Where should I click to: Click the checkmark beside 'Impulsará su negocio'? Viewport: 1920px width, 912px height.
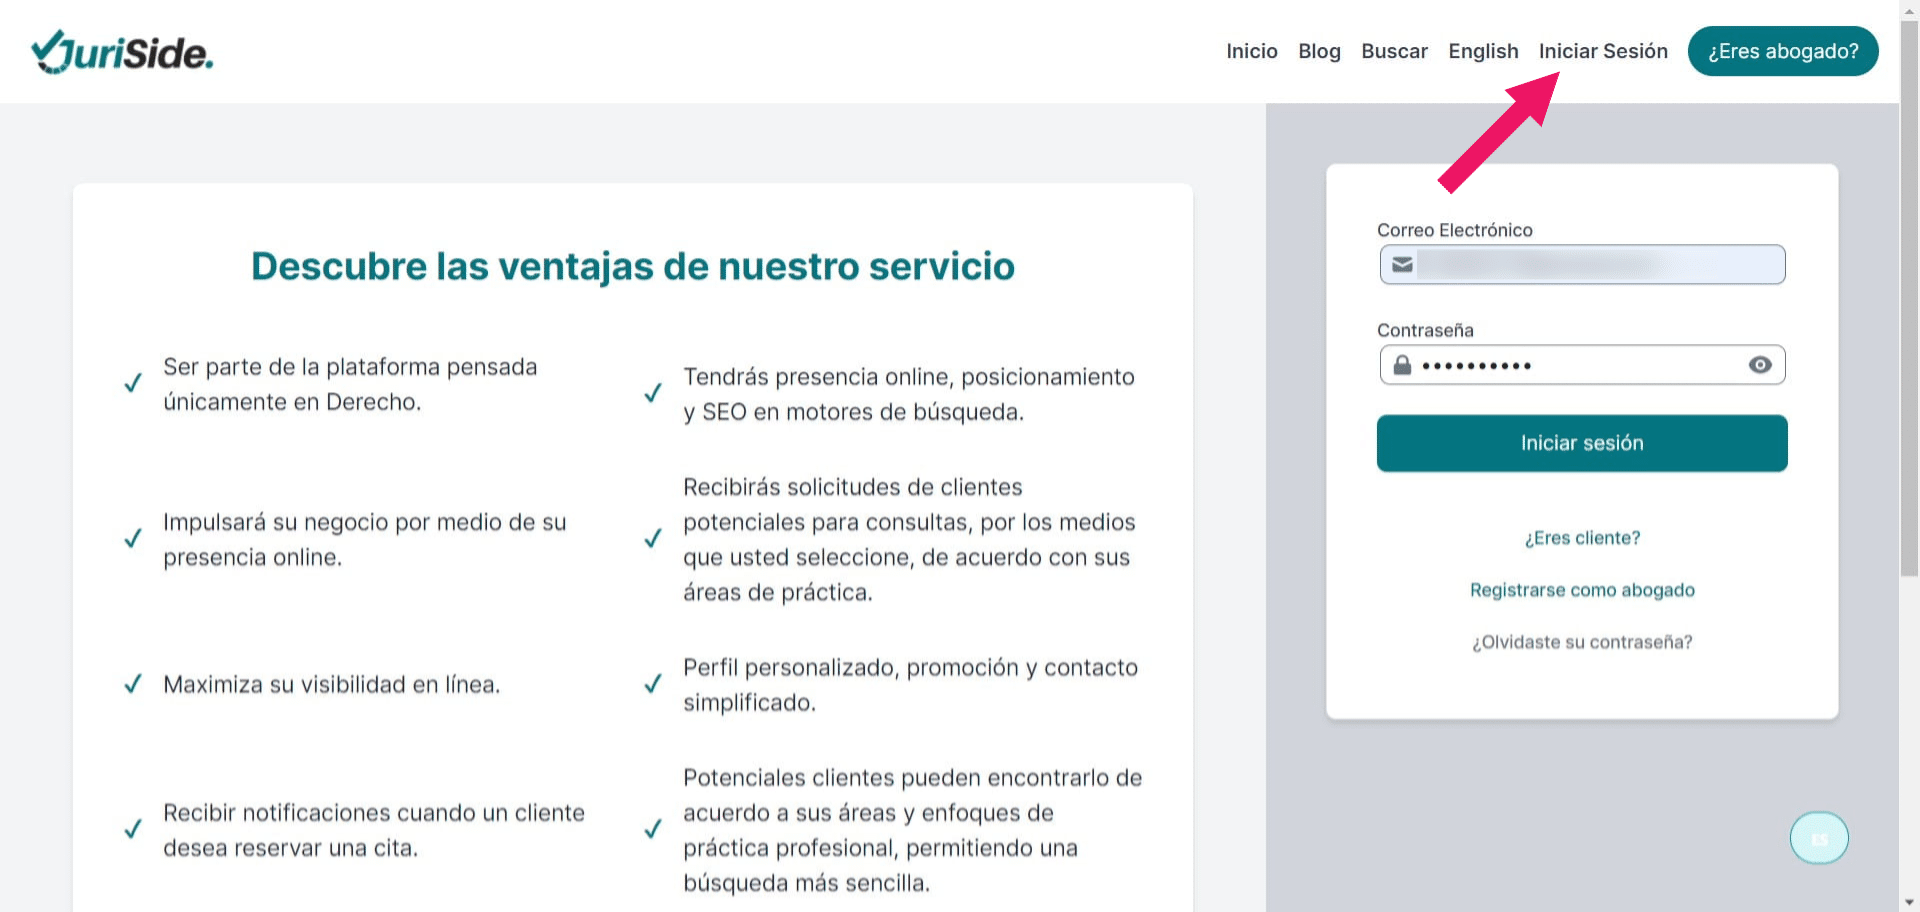(x=133, y=538)
